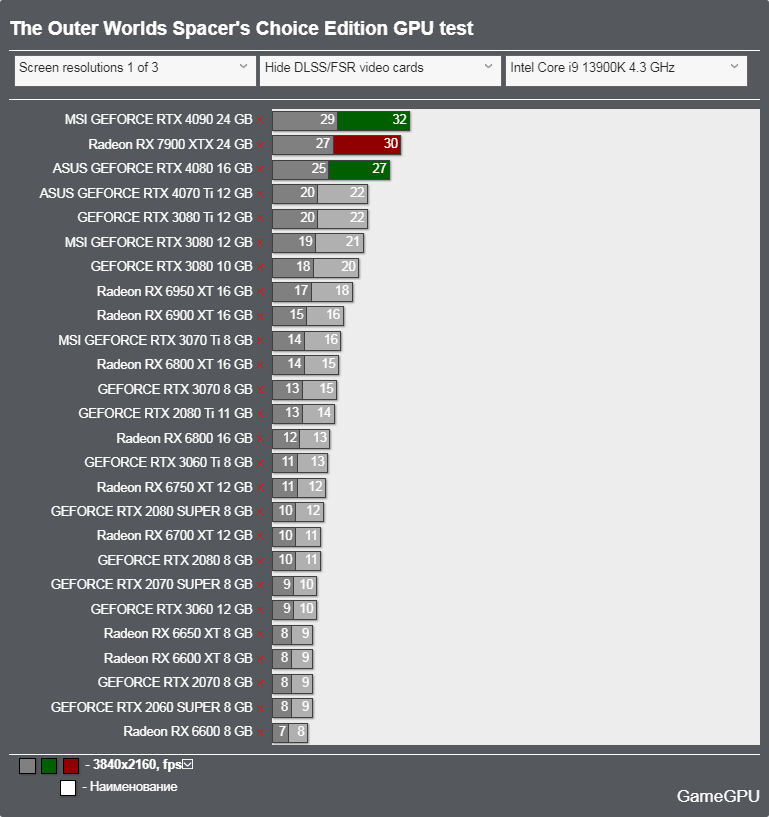
Task: Click the MSI GEFORCE RTX 3070 Ti 8 GB label
Action: tap(155, 340)
